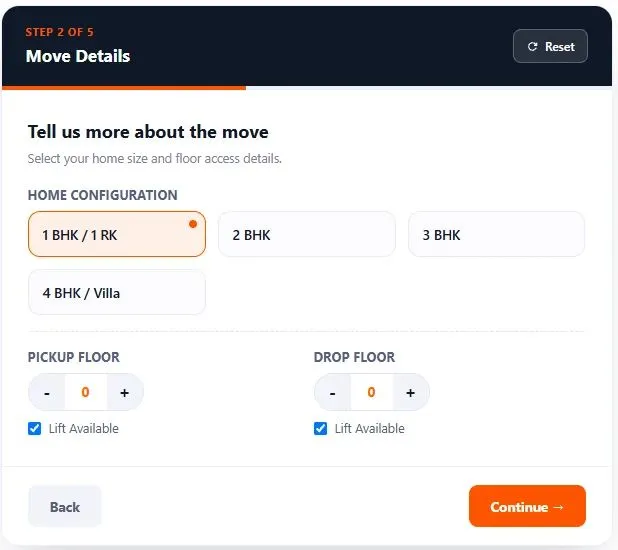This screenshot has height=550, width=618.
Task: Select the 1 BHK / 1 RK option
Action: (117, 234)
